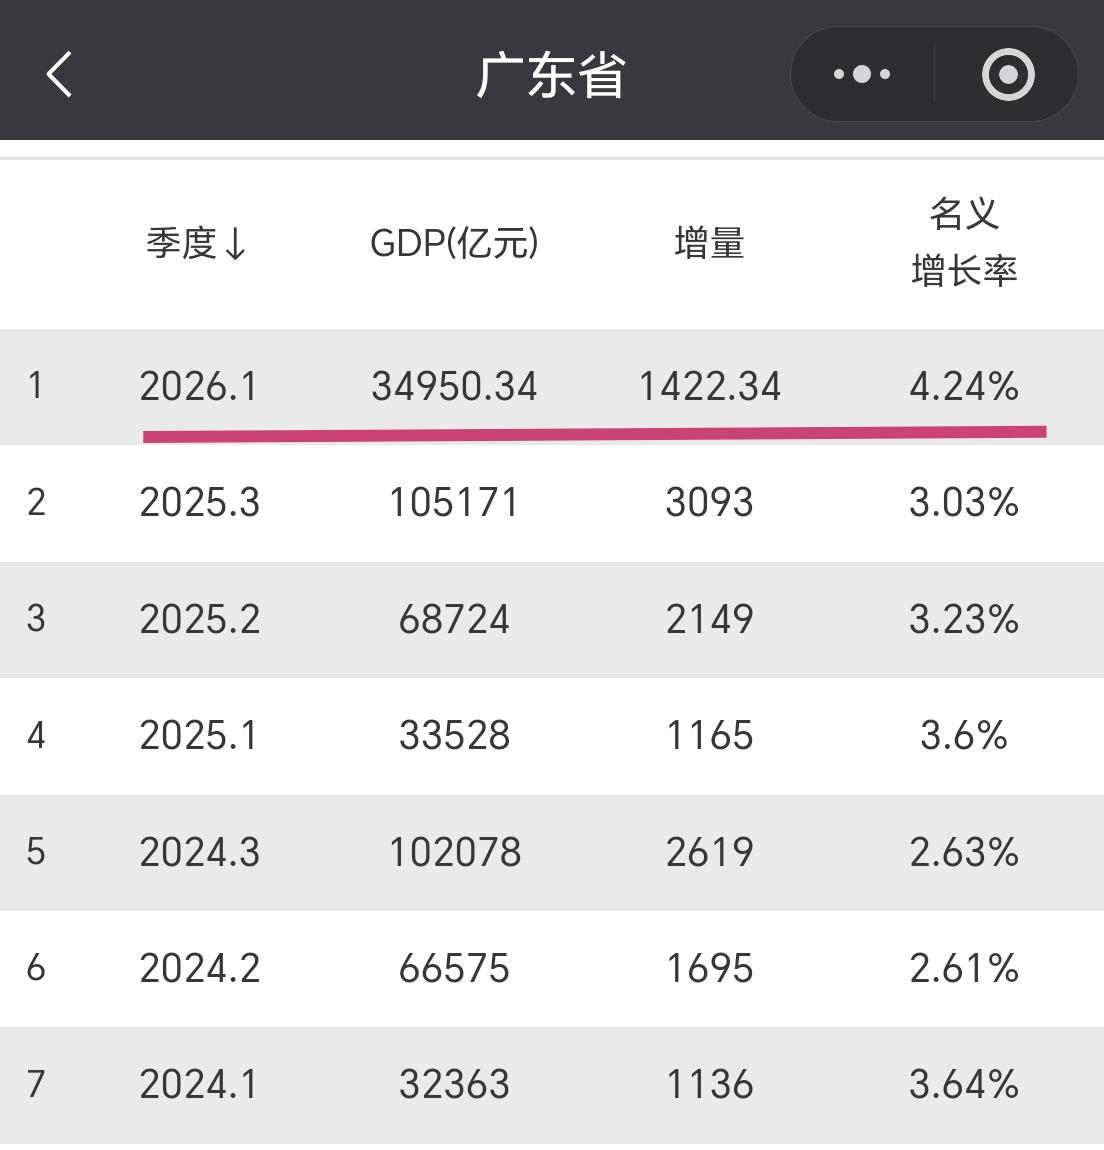
Task: Click the growth rate 4.24%
Action: point(963,386)
